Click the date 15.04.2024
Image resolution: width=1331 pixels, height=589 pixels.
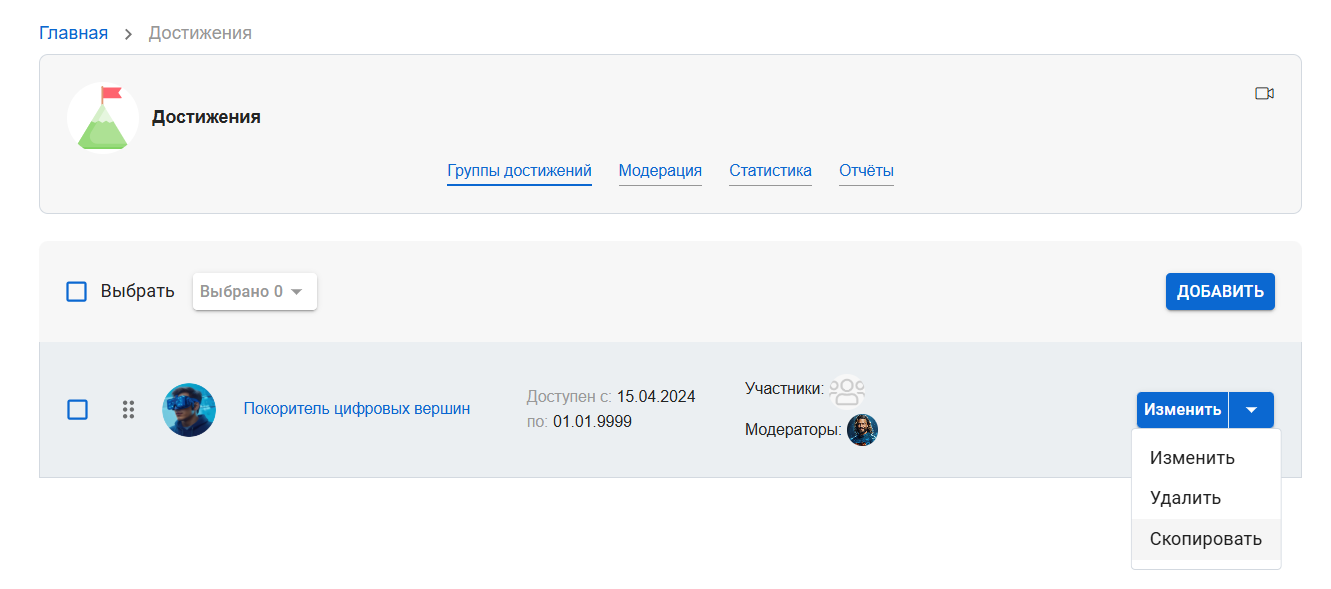(656, 396)
